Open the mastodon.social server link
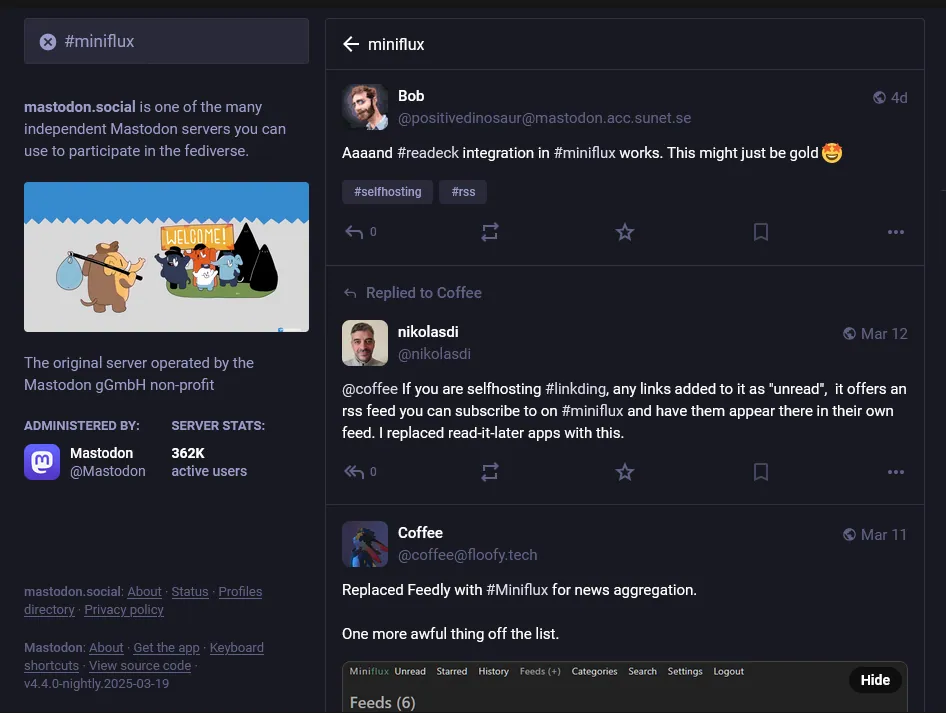Screen dimensions: 946x713 click(x=80, y=107)
